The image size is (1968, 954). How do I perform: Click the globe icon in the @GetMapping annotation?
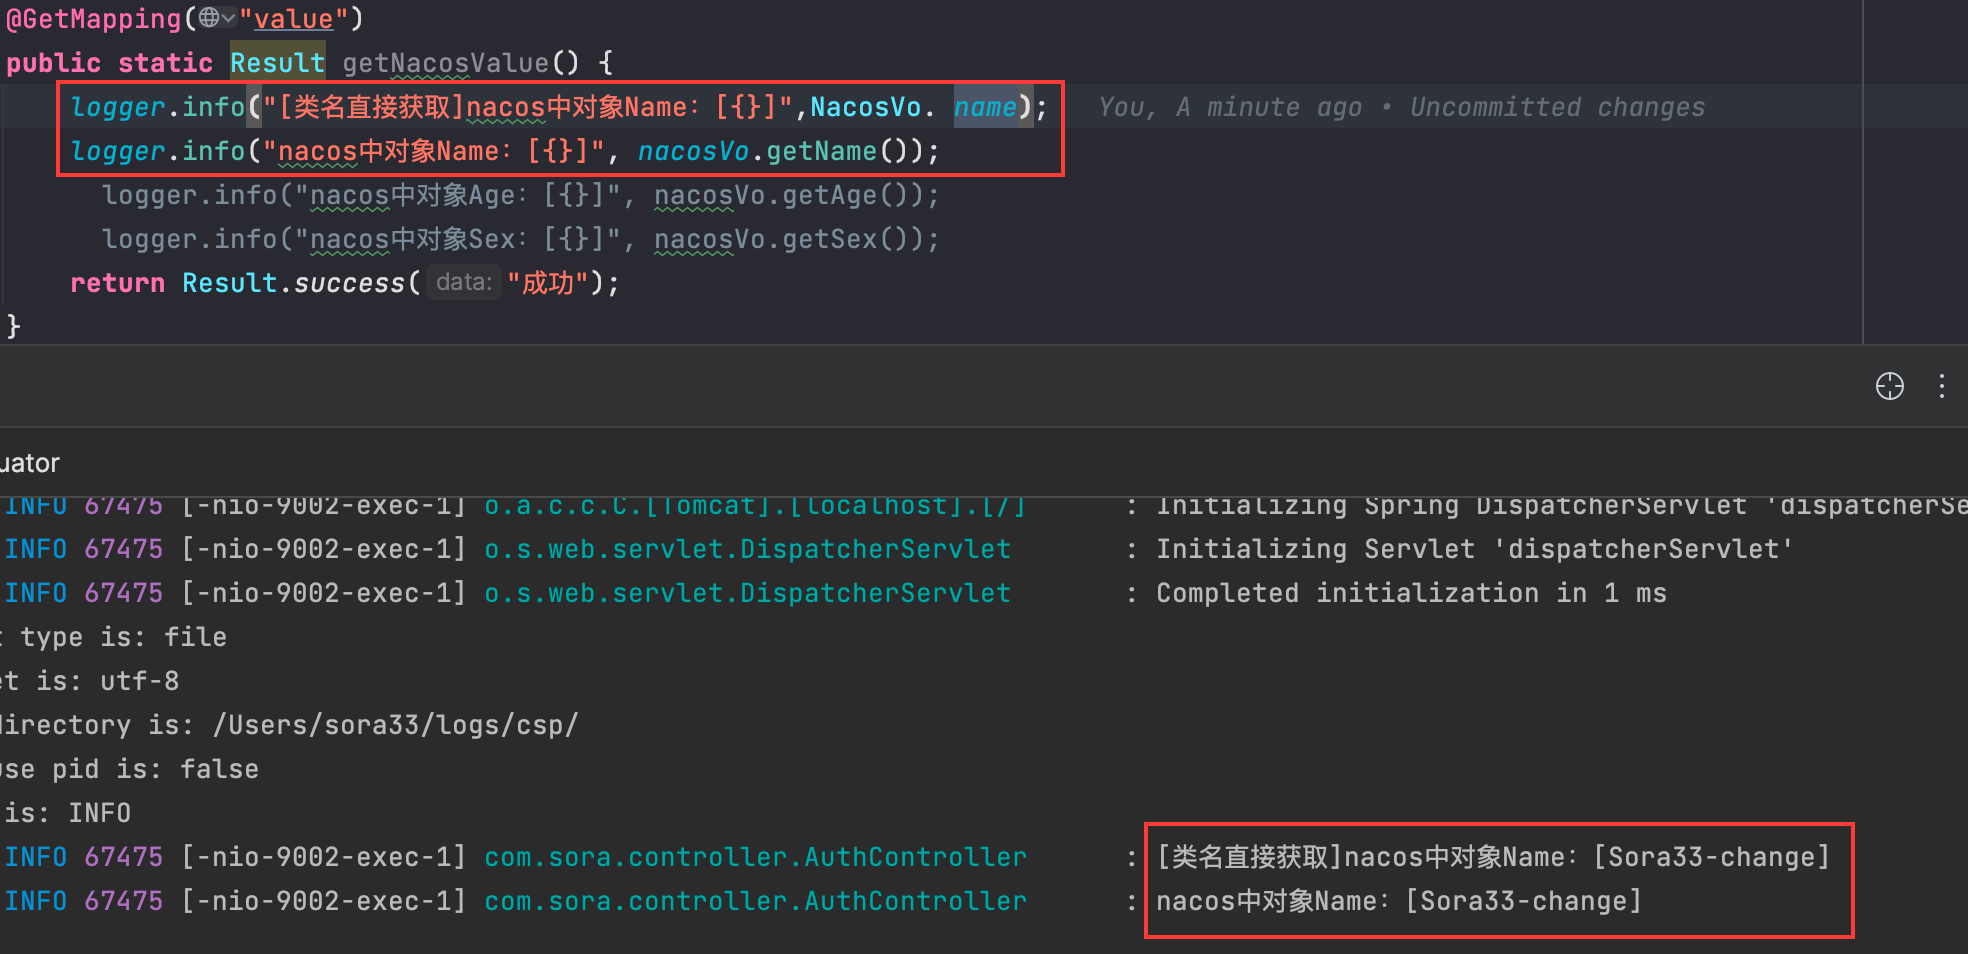tap(208, 18)
